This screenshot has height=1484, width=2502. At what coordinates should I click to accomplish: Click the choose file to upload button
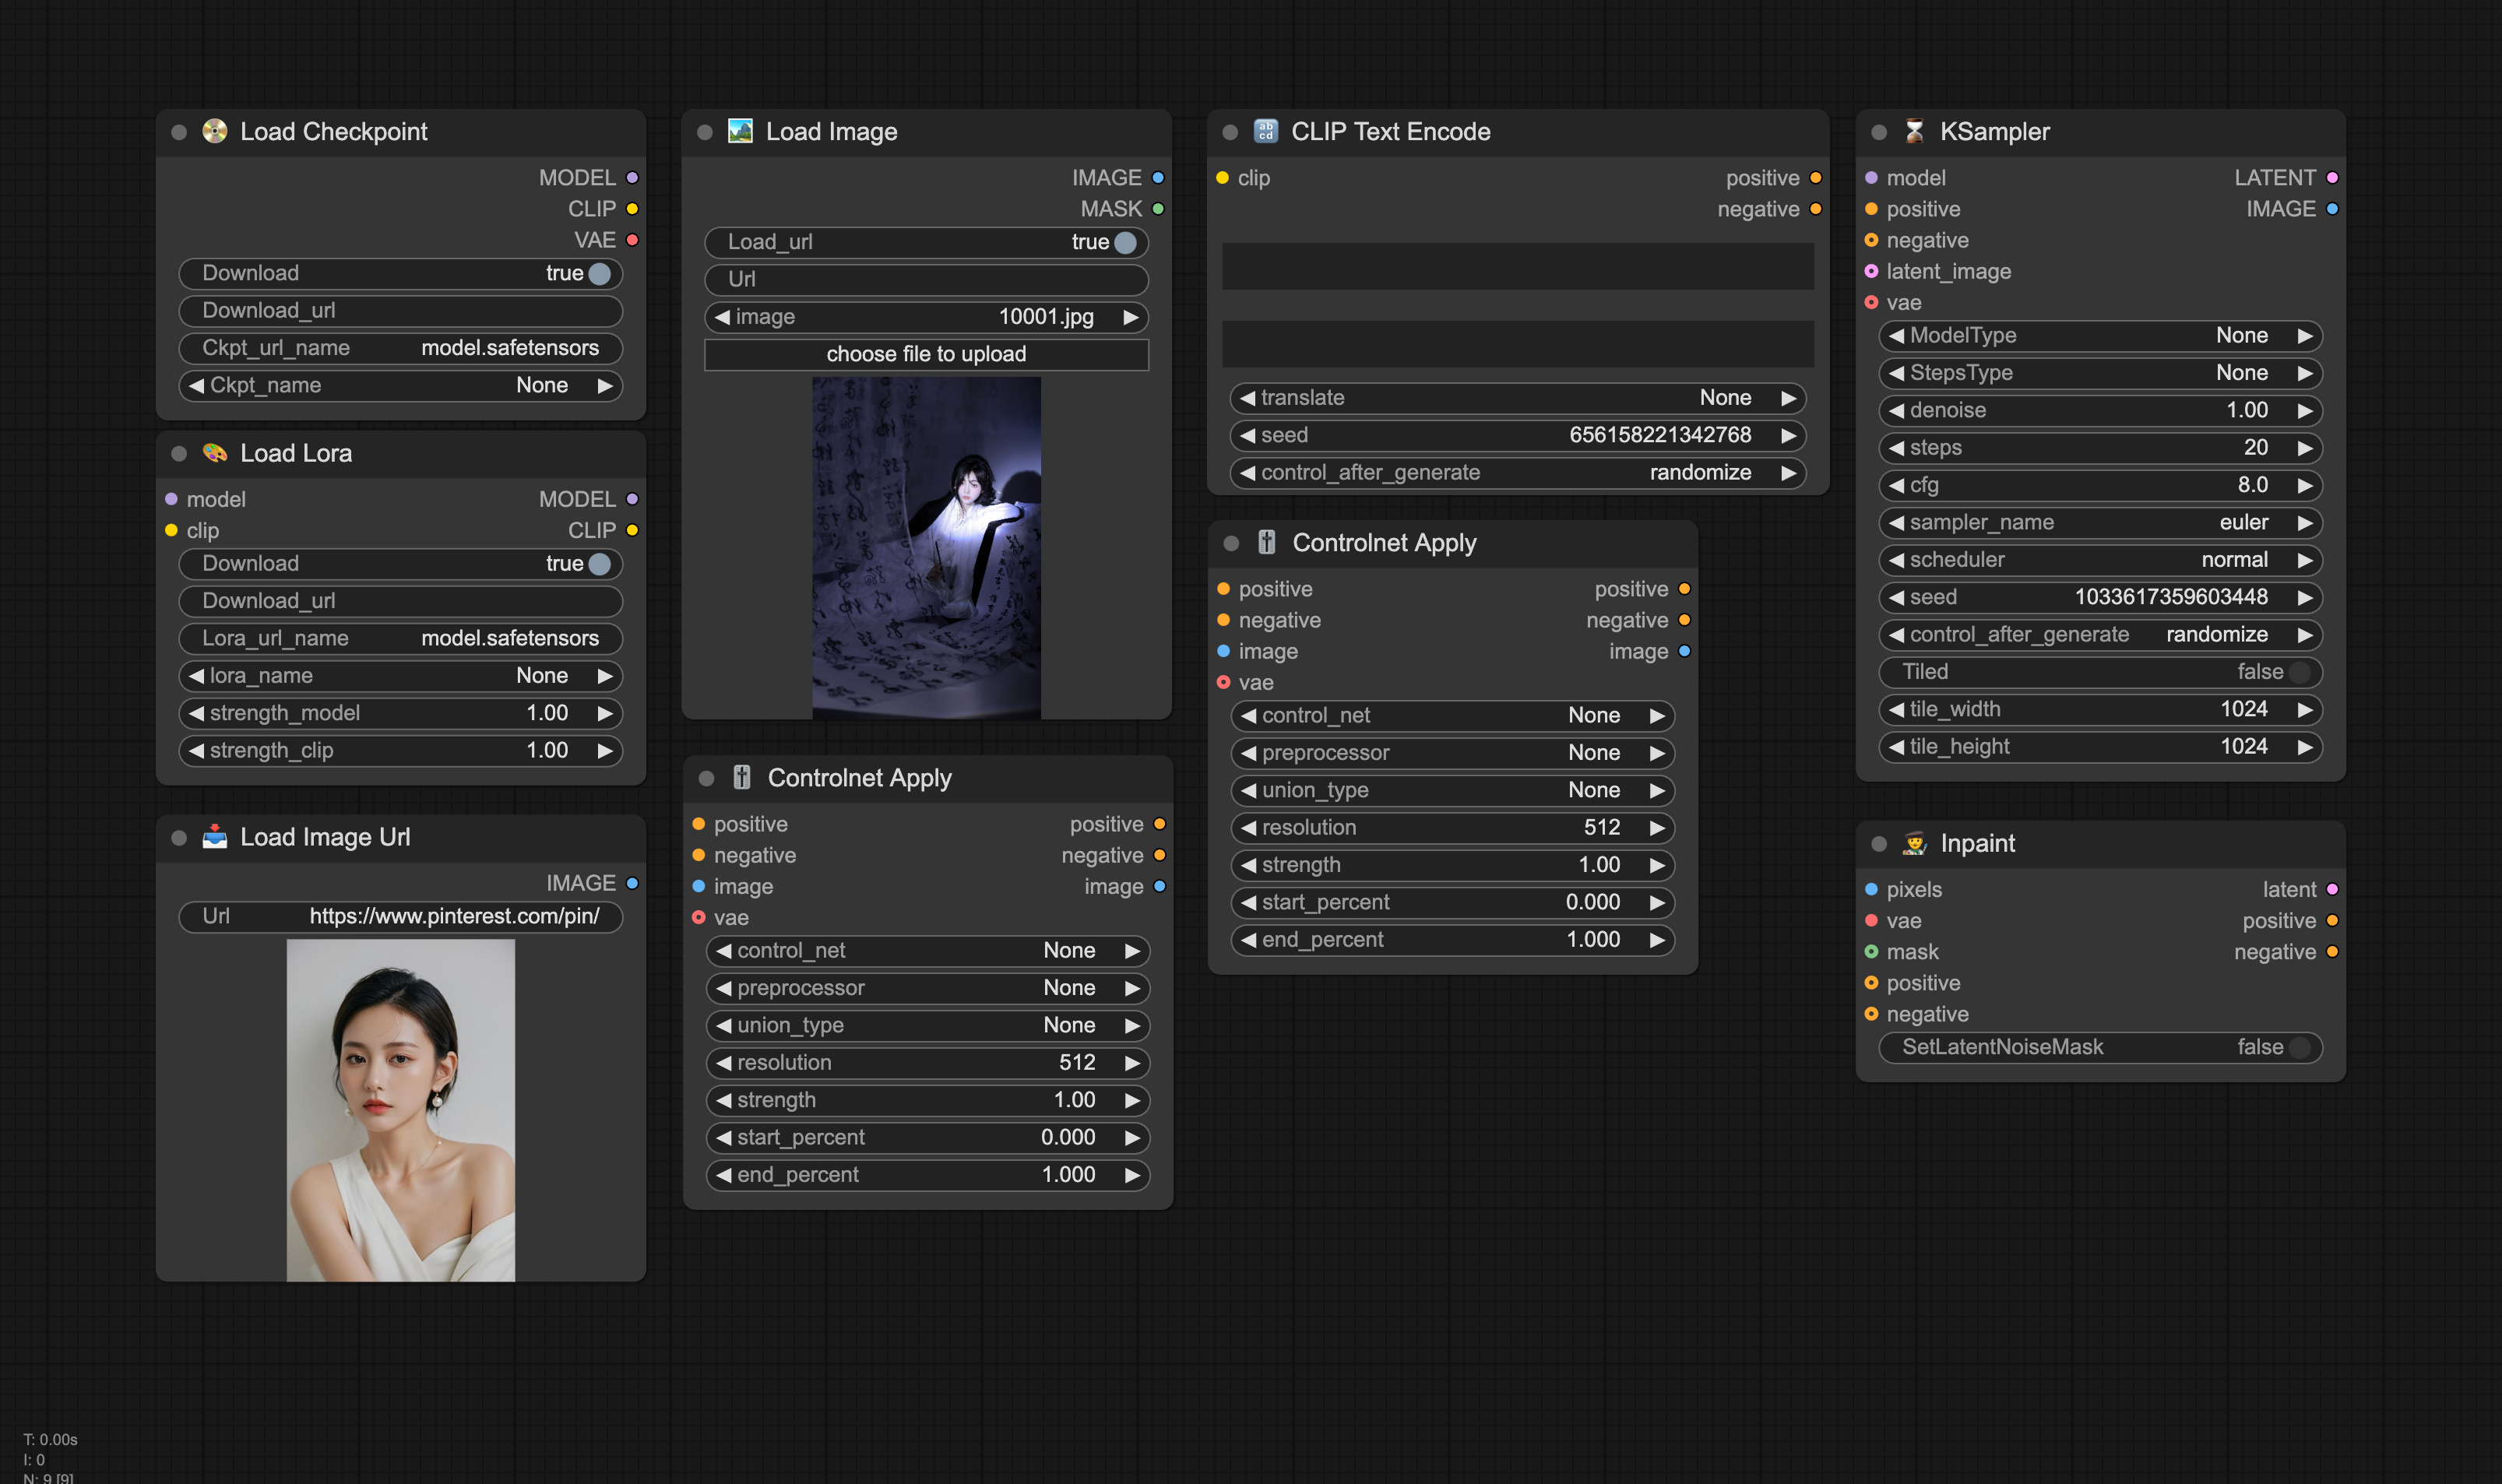[926, 354]
